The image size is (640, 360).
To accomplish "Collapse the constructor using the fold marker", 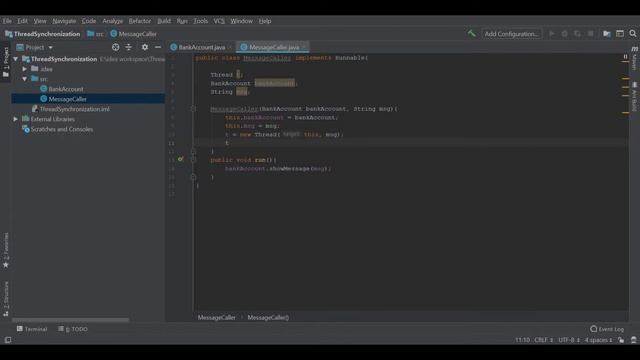I will coord(193,109).
